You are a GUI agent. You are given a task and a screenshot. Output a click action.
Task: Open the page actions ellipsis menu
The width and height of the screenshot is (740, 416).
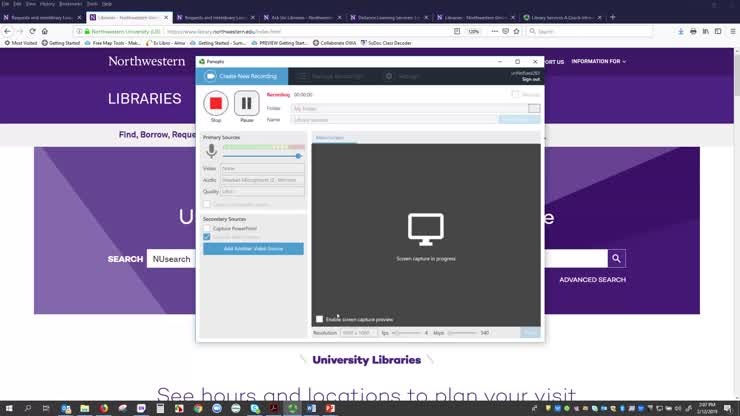pyautogui.click(x=494, y=31)
